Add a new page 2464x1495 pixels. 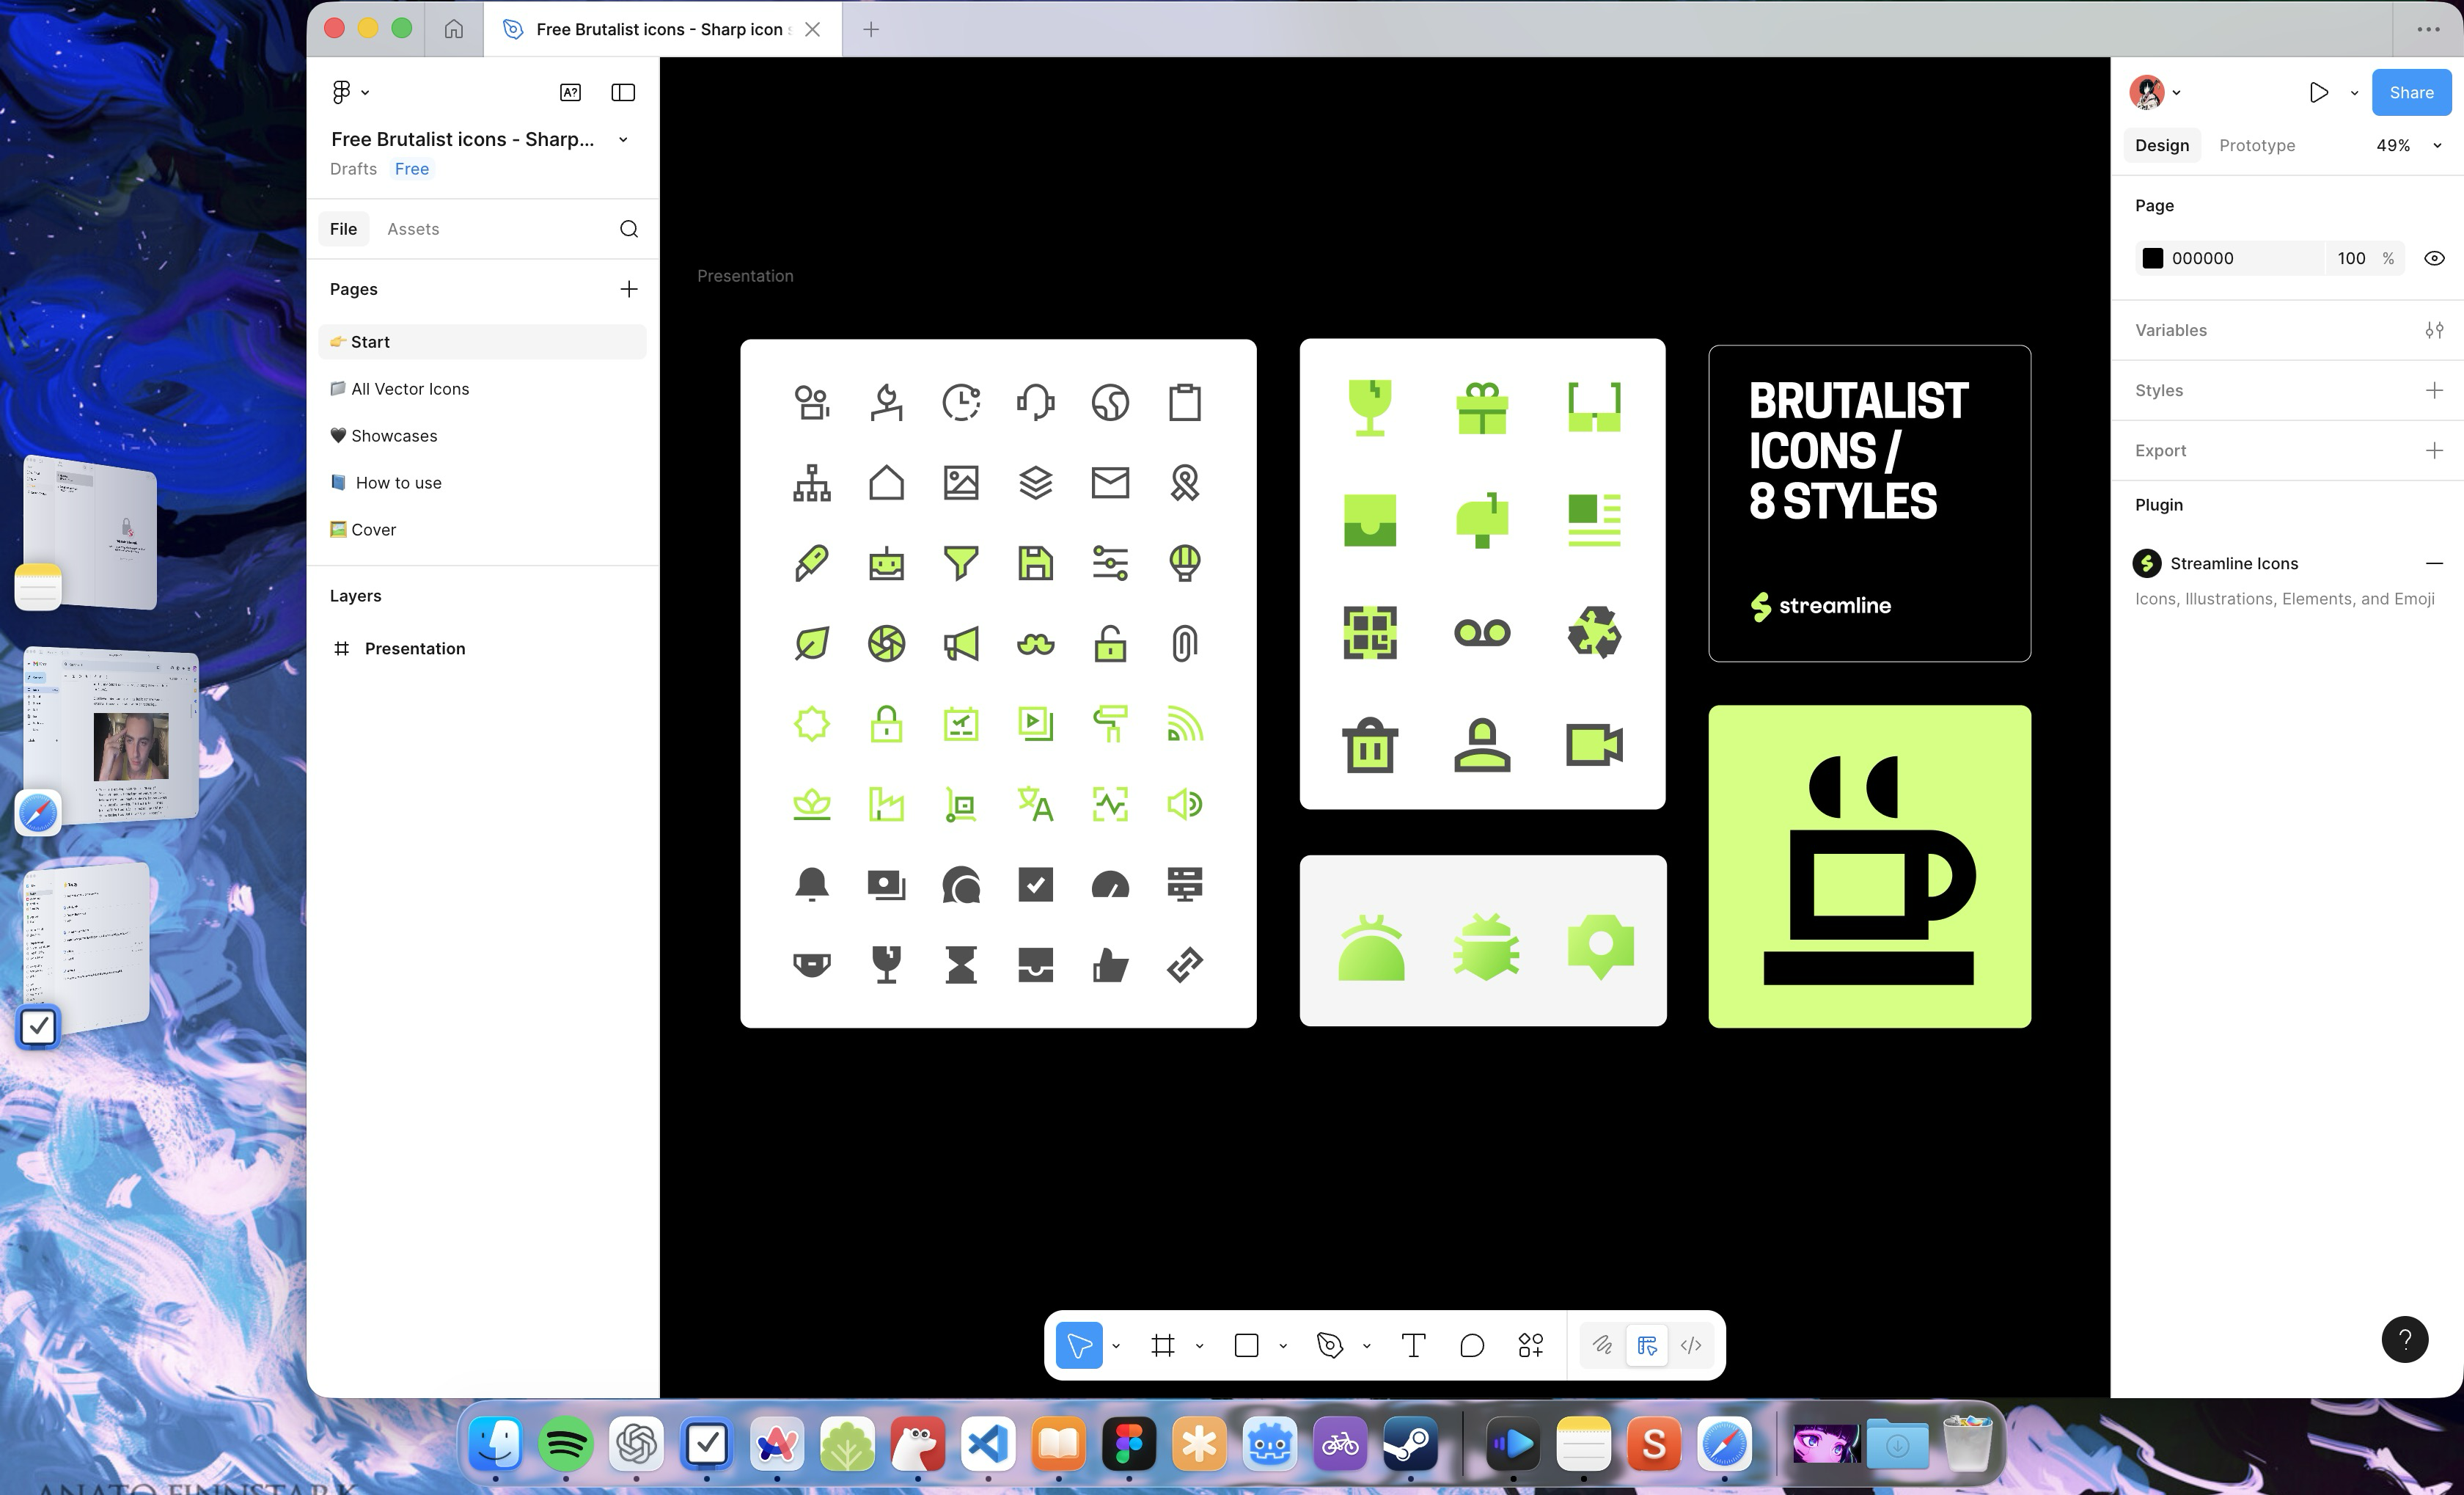pyautogui.click(x=629, y=289)
